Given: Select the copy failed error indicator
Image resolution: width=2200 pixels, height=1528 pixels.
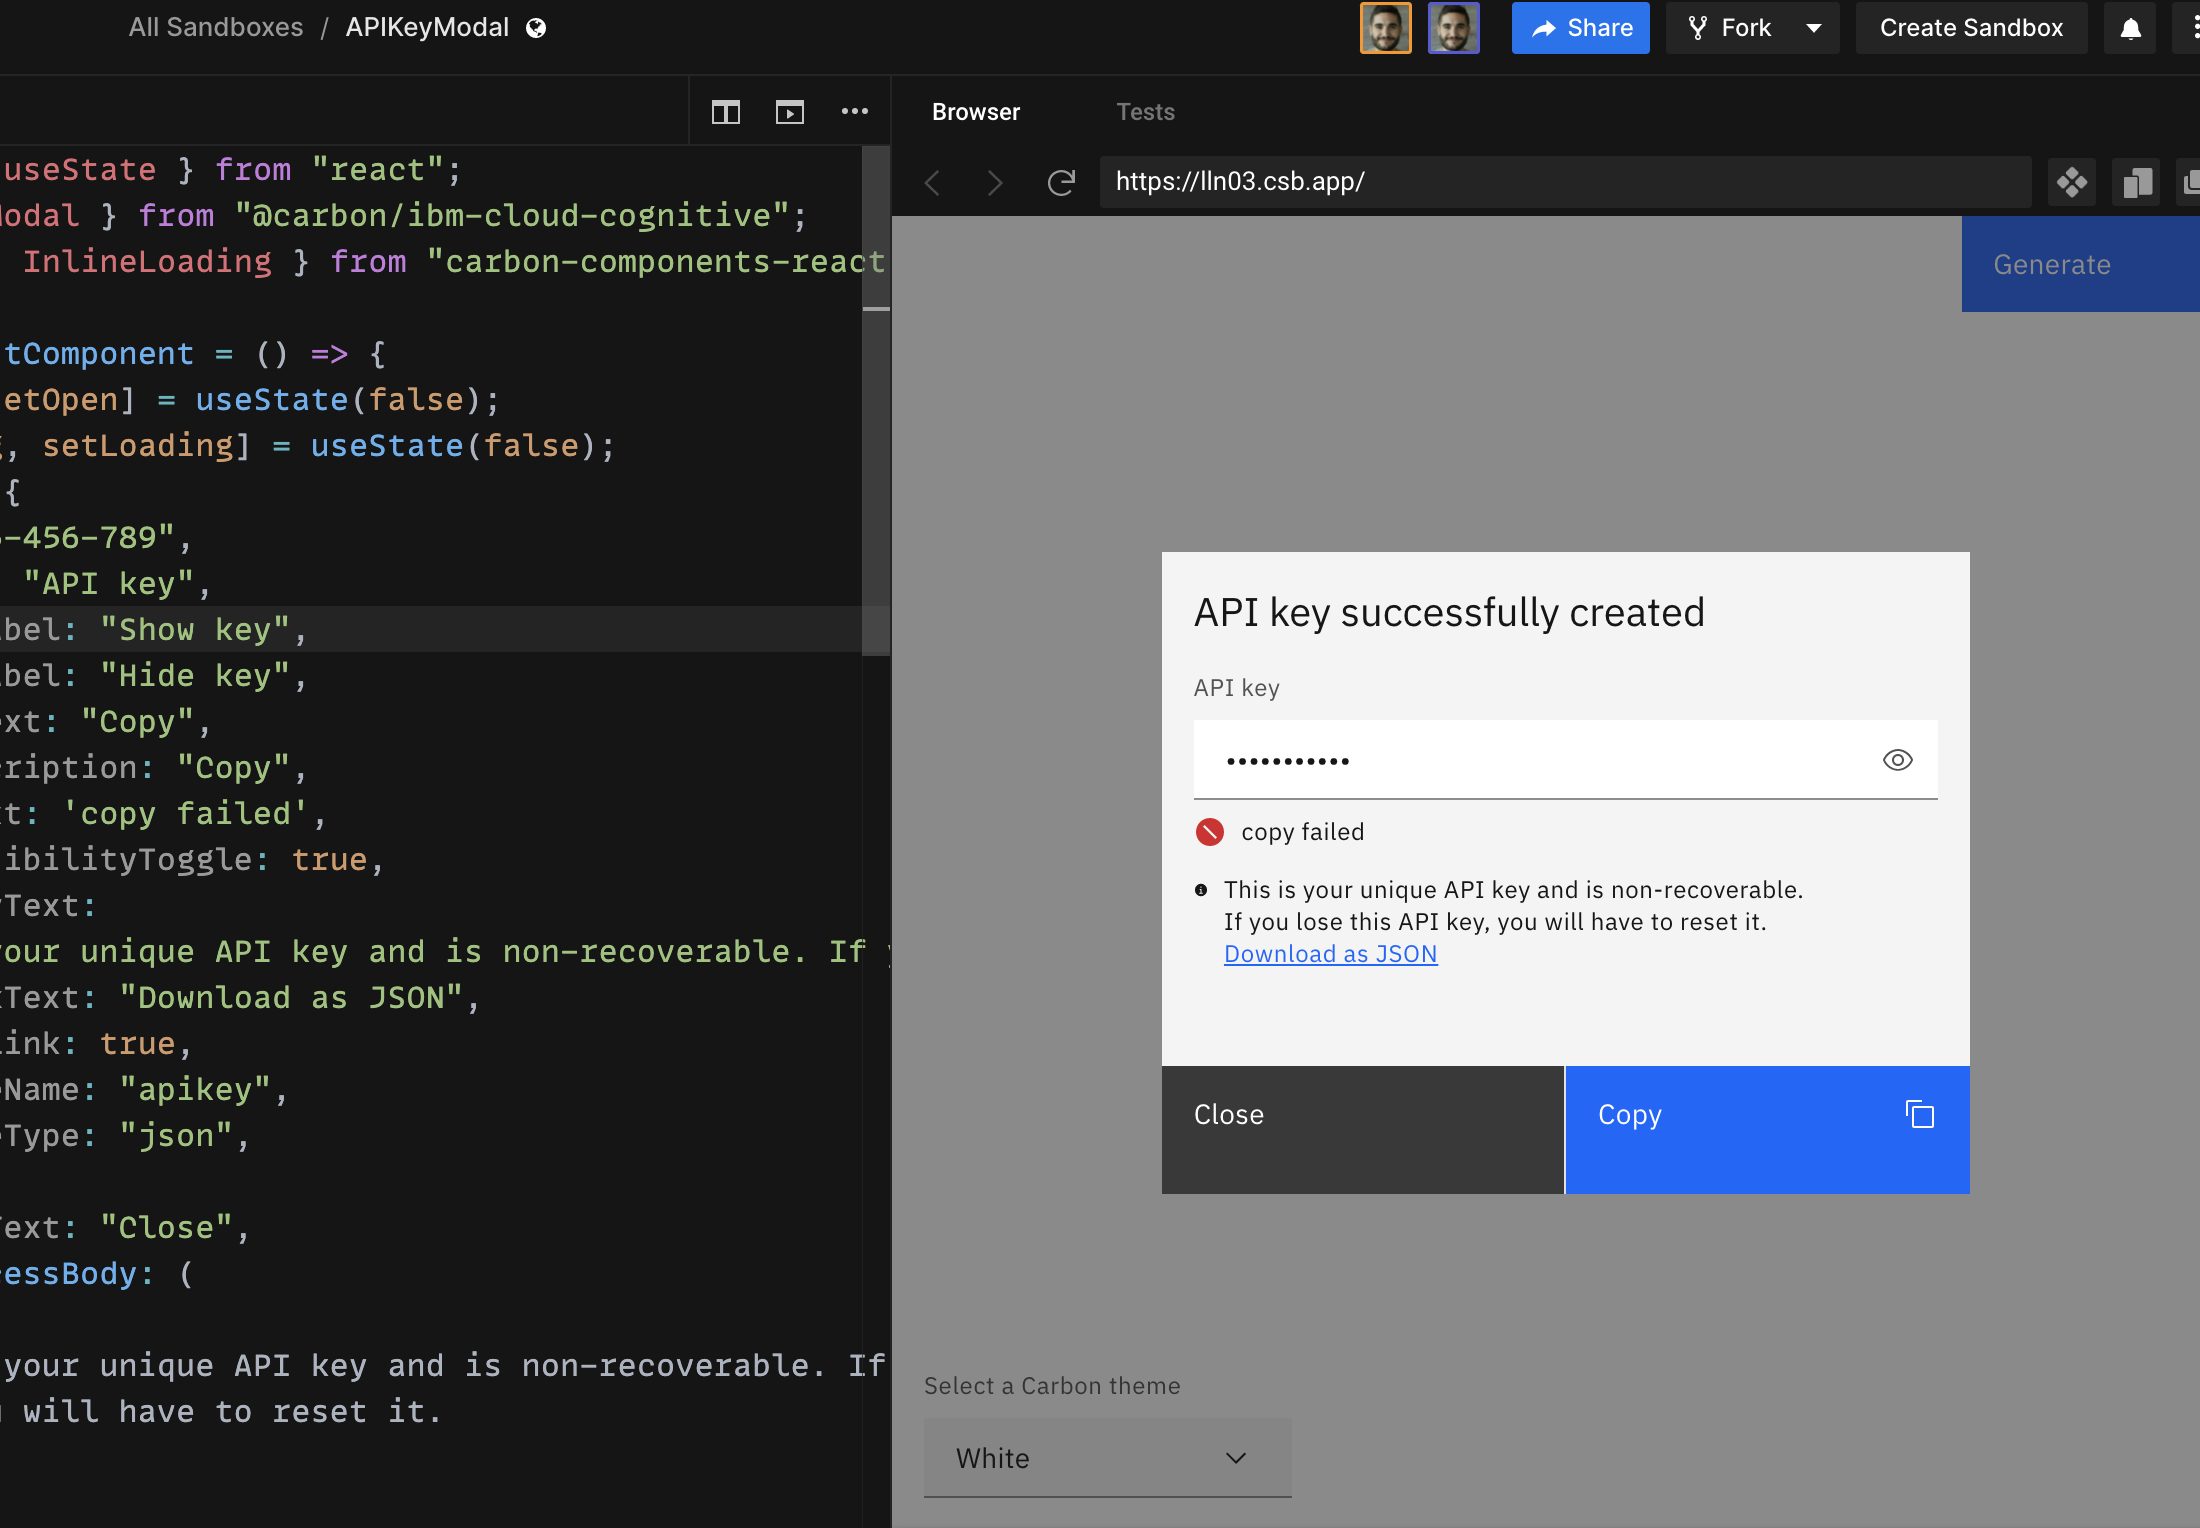Looking at the screenshot, I should [x=1210, y=831].
